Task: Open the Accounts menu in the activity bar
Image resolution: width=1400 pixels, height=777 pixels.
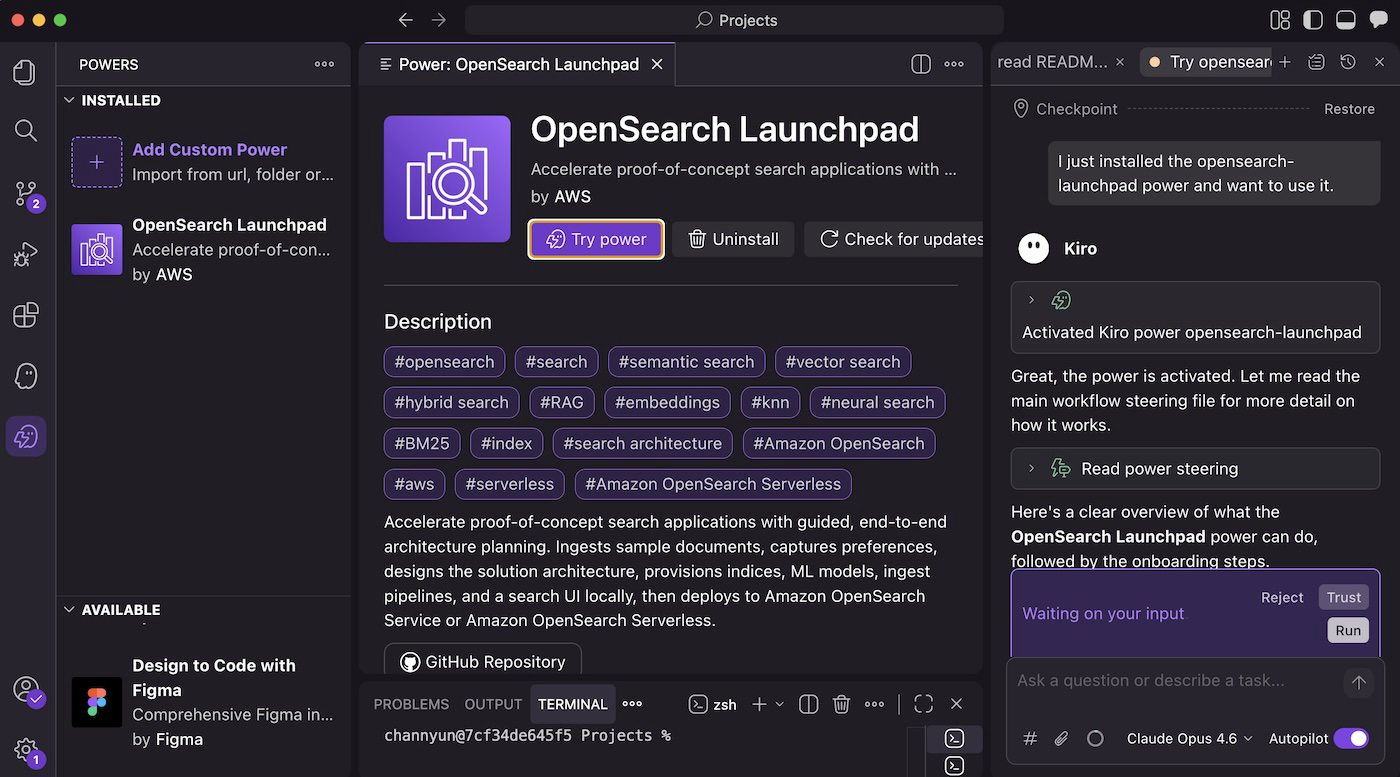Action: pos(27,690)
